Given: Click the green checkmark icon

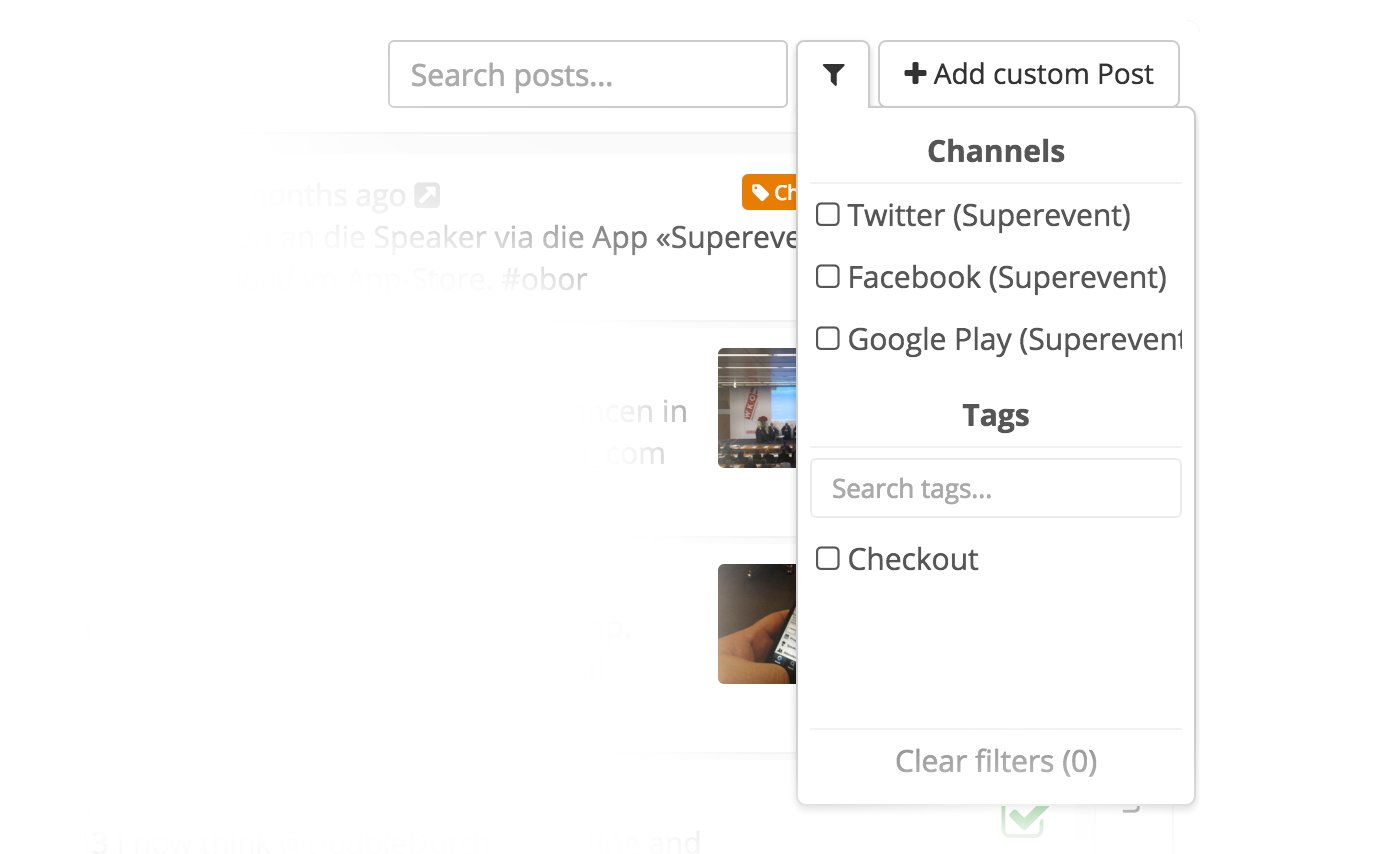Looking at the screenshot, I should 1024,818.
